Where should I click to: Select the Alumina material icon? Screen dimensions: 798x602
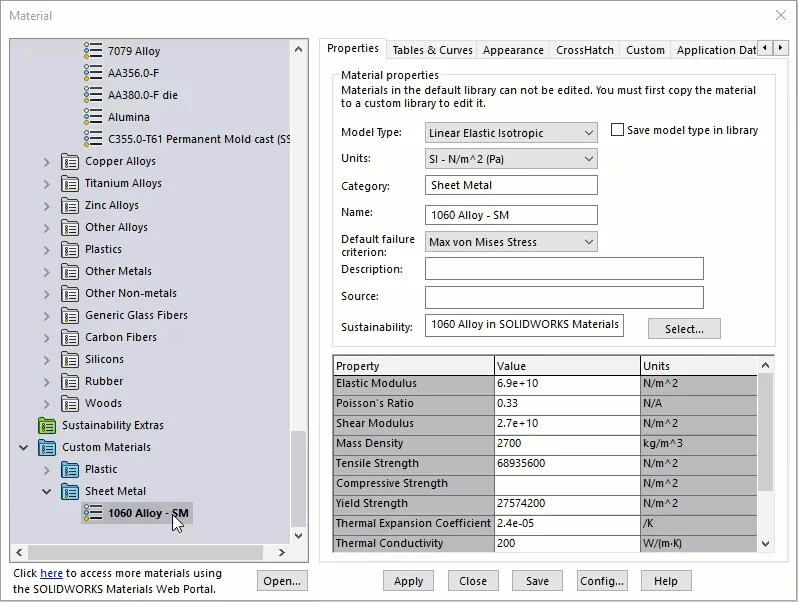point(93,117)
